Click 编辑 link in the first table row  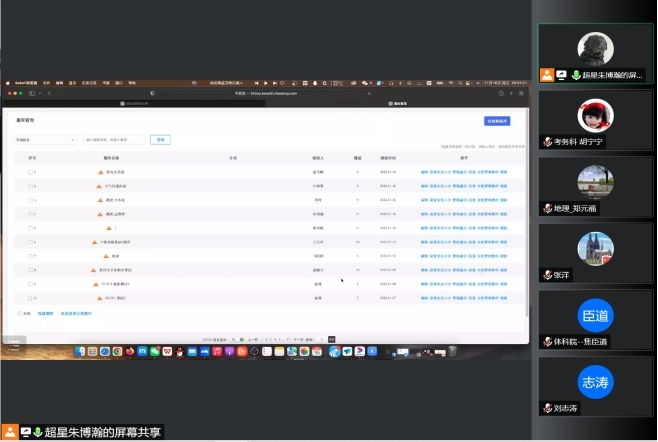(x=424, y=172)
